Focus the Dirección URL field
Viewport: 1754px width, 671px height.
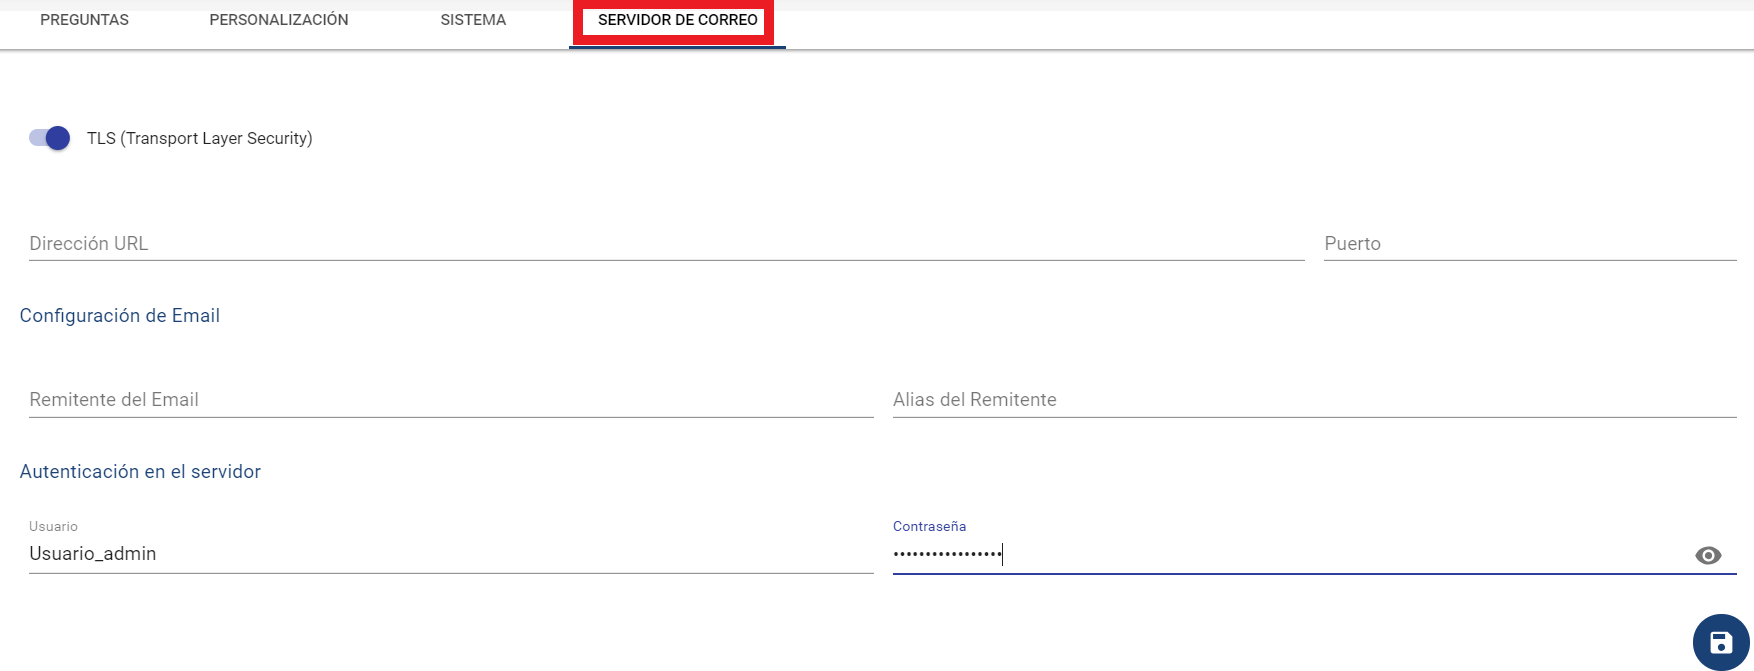665,244
